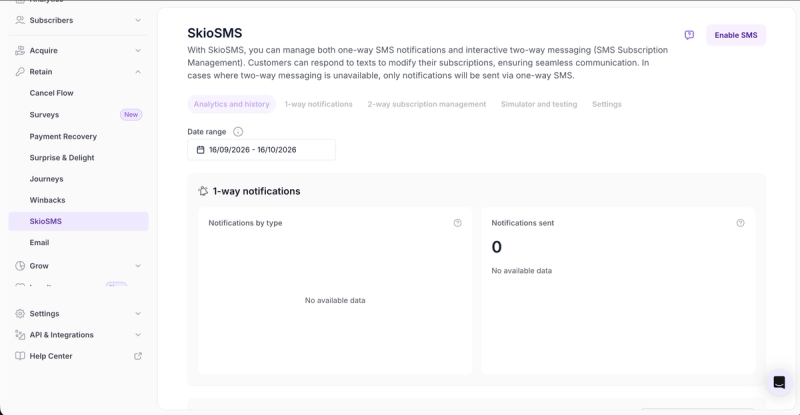Select SkioSMS in sidebar
This screenshot has height=415, width=800.
pos(79,222)
